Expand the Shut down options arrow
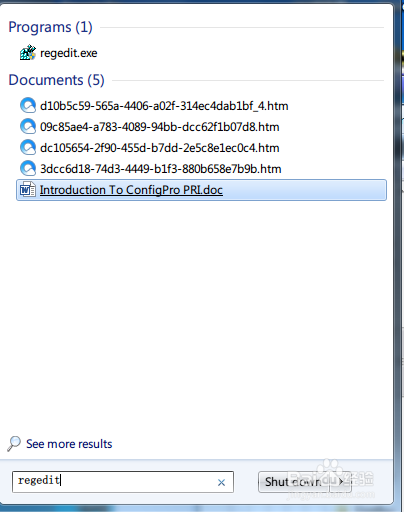 (340, 482)
